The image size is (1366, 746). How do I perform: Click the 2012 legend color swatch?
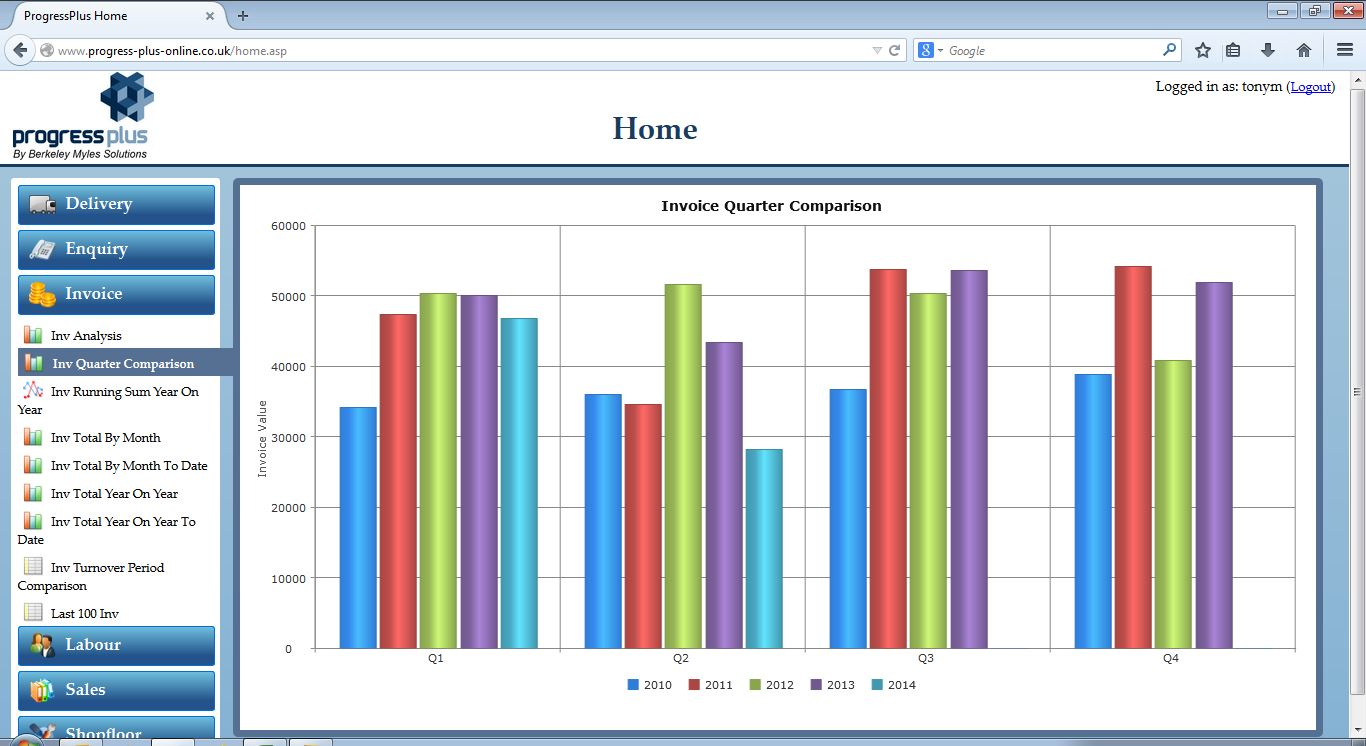pyautogui.click(x=755, y=685)
